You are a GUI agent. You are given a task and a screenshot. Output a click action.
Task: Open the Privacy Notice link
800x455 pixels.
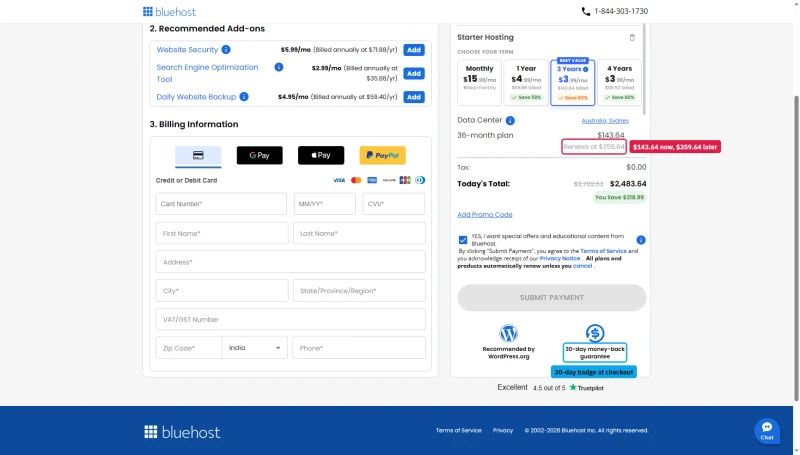(560, 258)
